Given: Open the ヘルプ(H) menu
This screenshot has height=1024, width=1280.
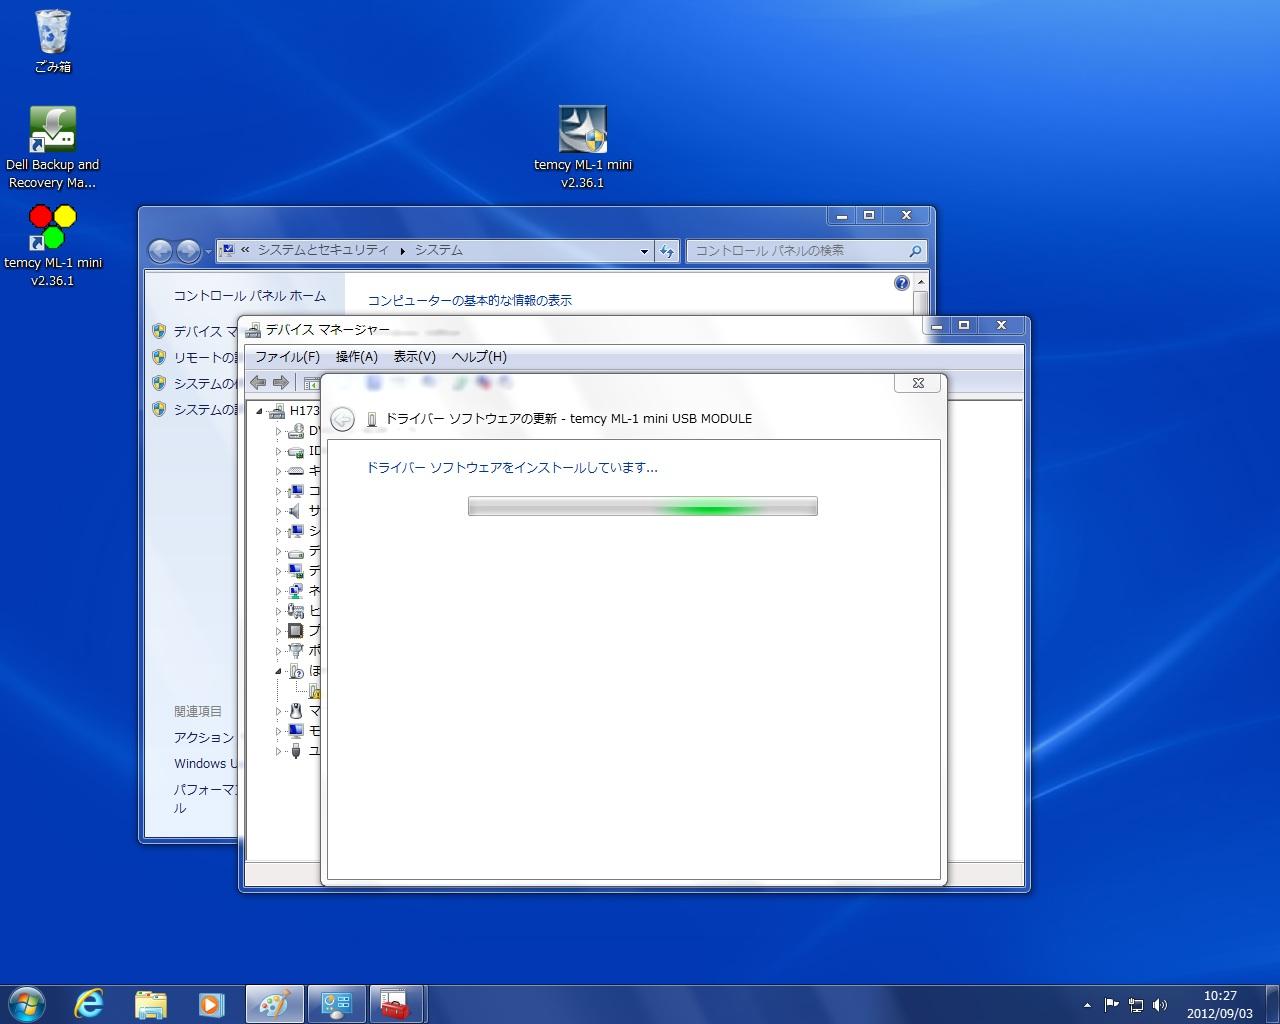Looking at the screenshot, I should point(479,357).
